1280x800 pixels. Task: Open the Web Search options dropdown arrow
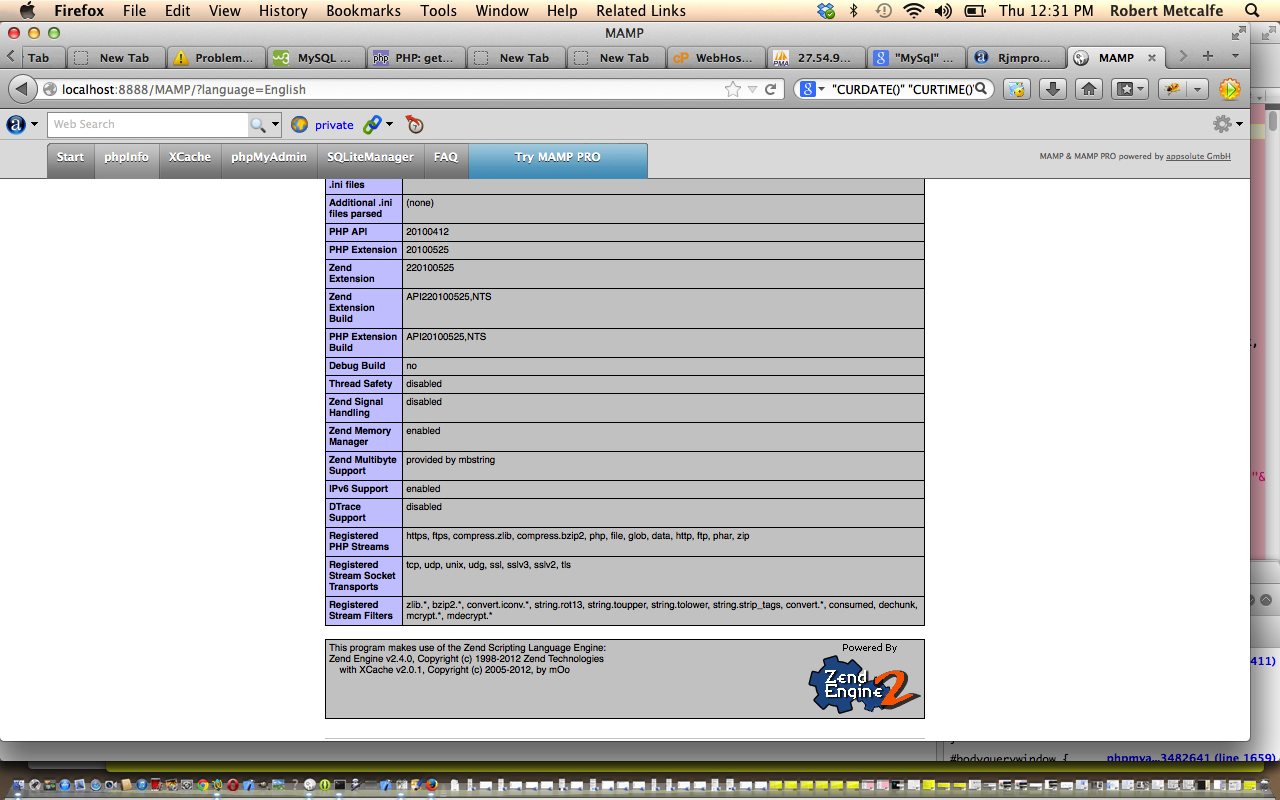276,125
